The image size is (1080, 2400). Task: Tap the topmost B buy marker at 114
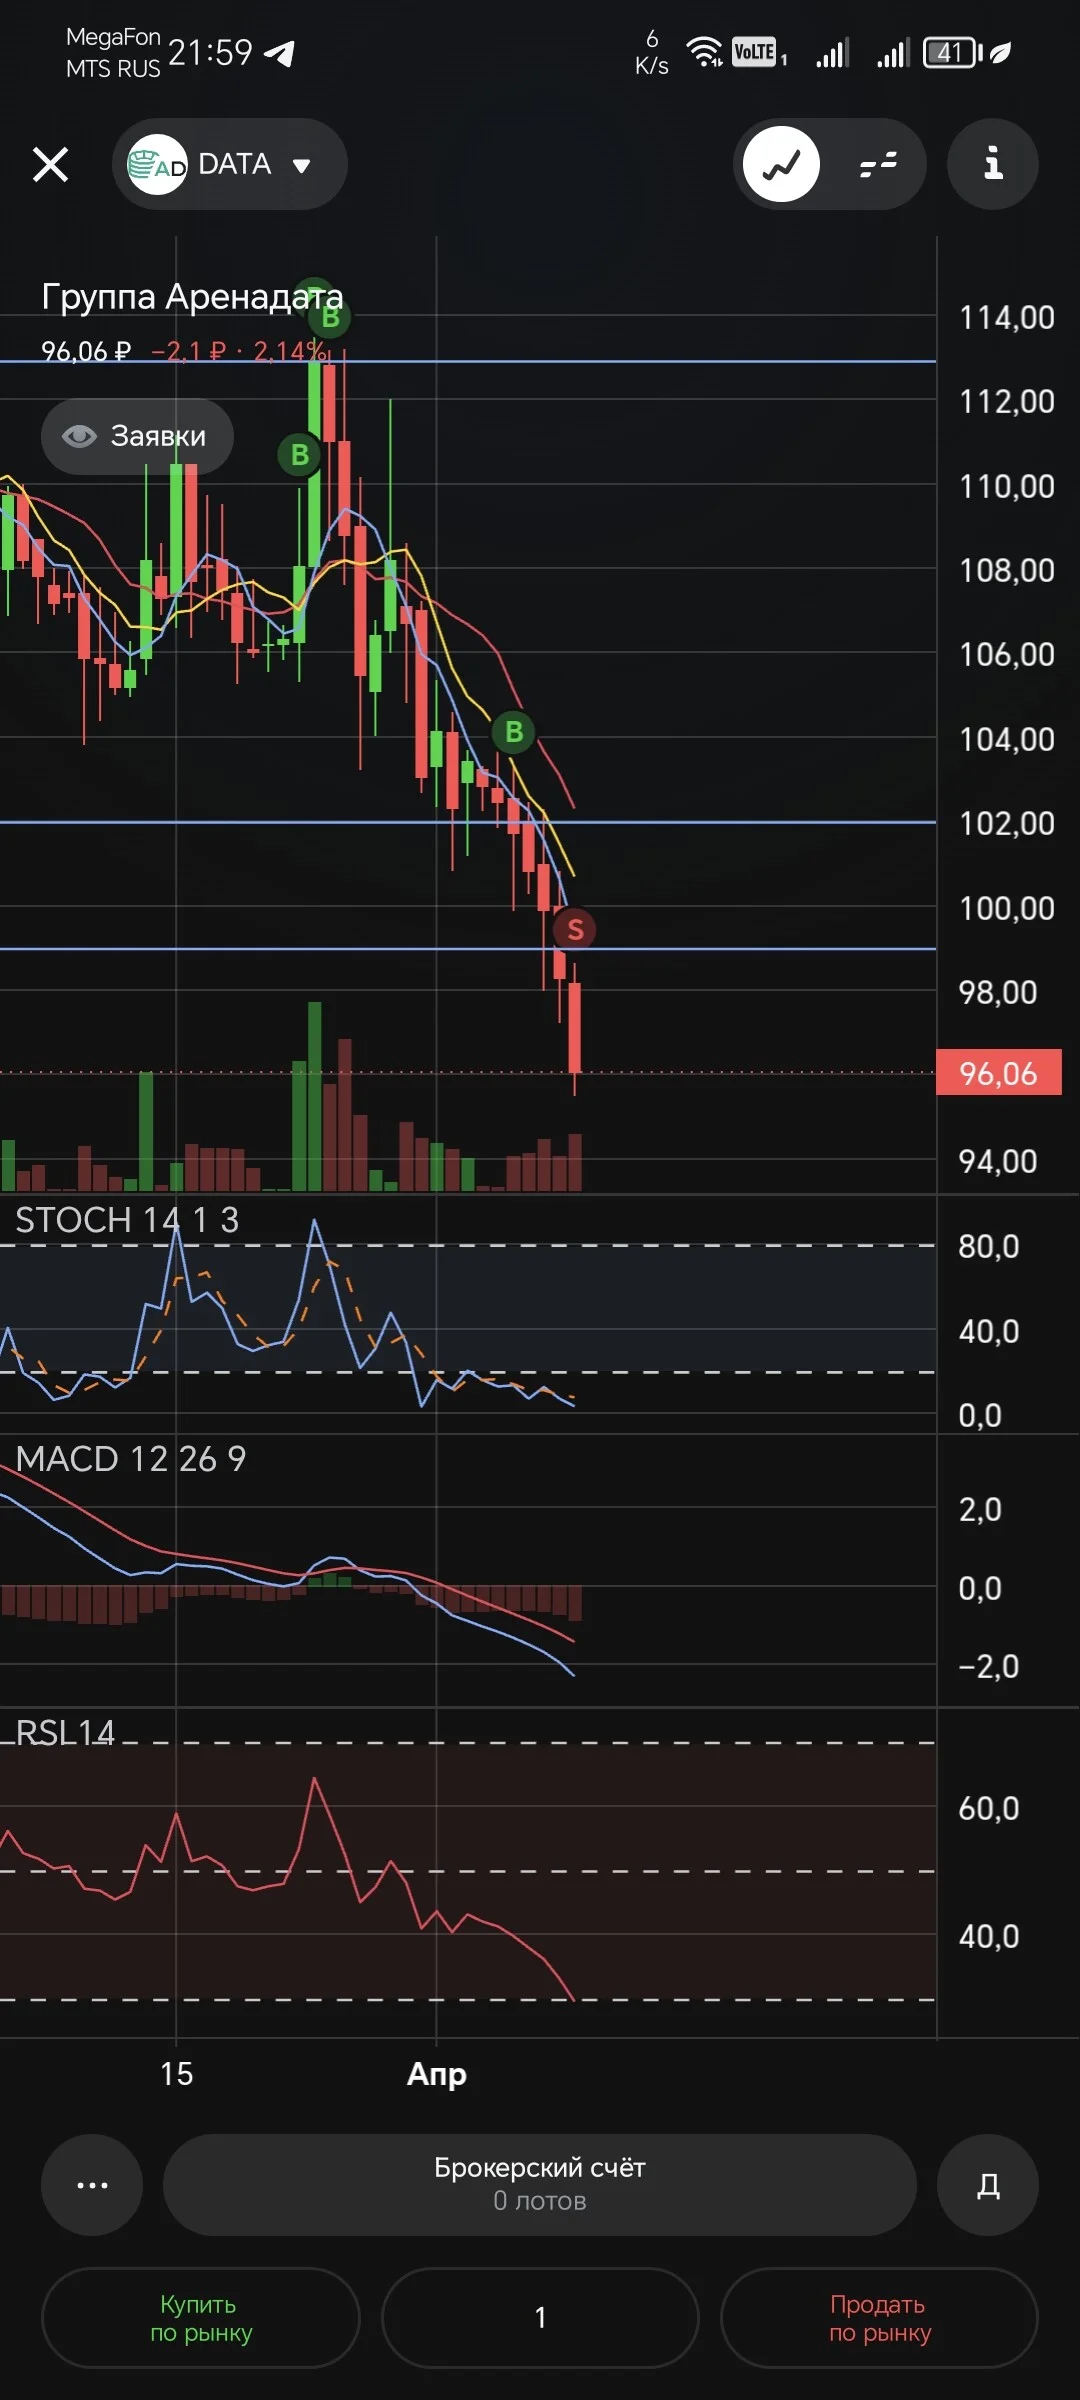point(330,318)
